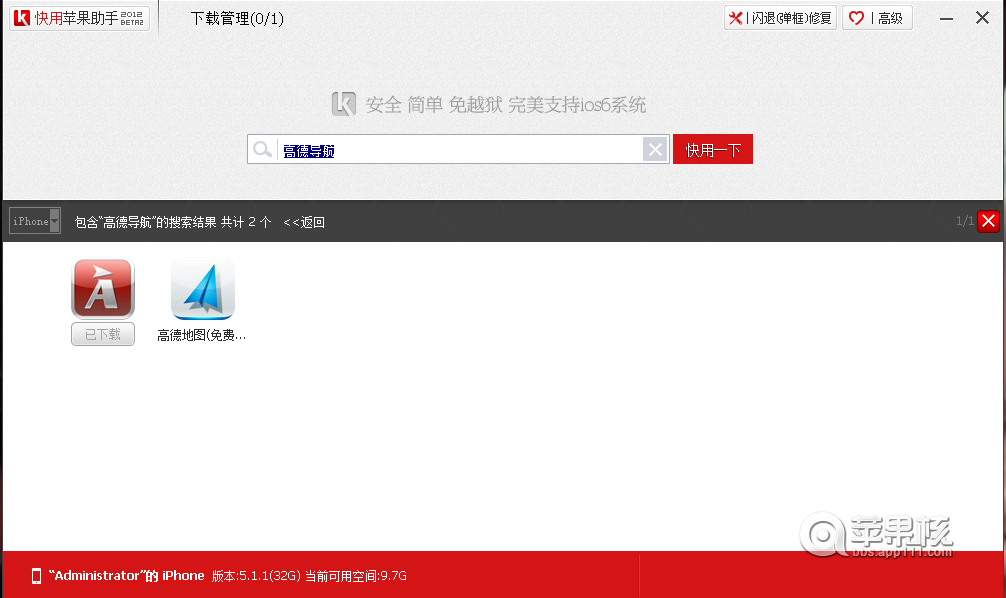The width and height of the screenshot is (1006, 598).
Task: Click the heart icon on the 高级 button
Action: click(855, 17)
